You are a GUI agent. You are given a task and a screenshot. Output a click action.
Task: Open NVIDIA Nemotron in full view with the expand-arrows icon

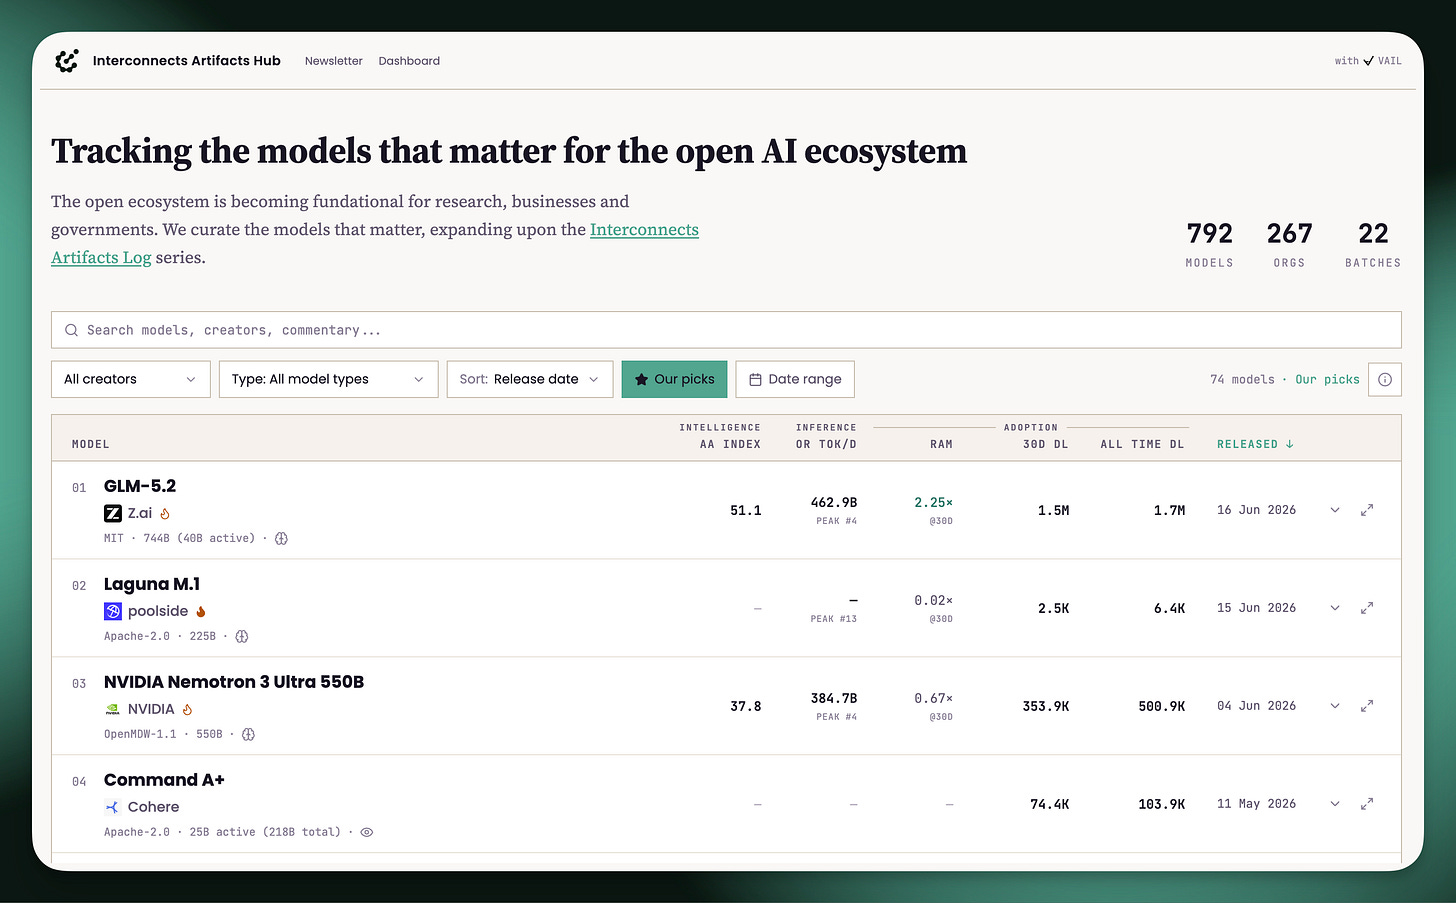coord(1367,706)
